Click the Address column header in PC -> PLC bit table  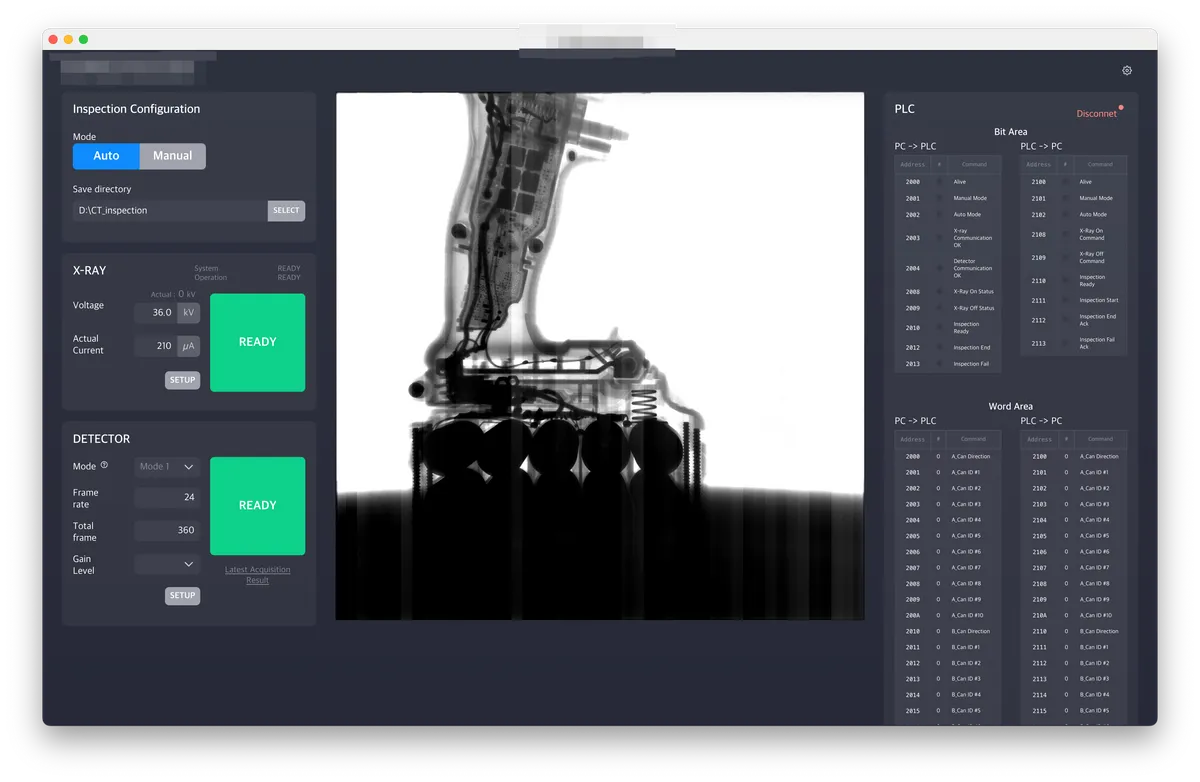pos(912,164)
